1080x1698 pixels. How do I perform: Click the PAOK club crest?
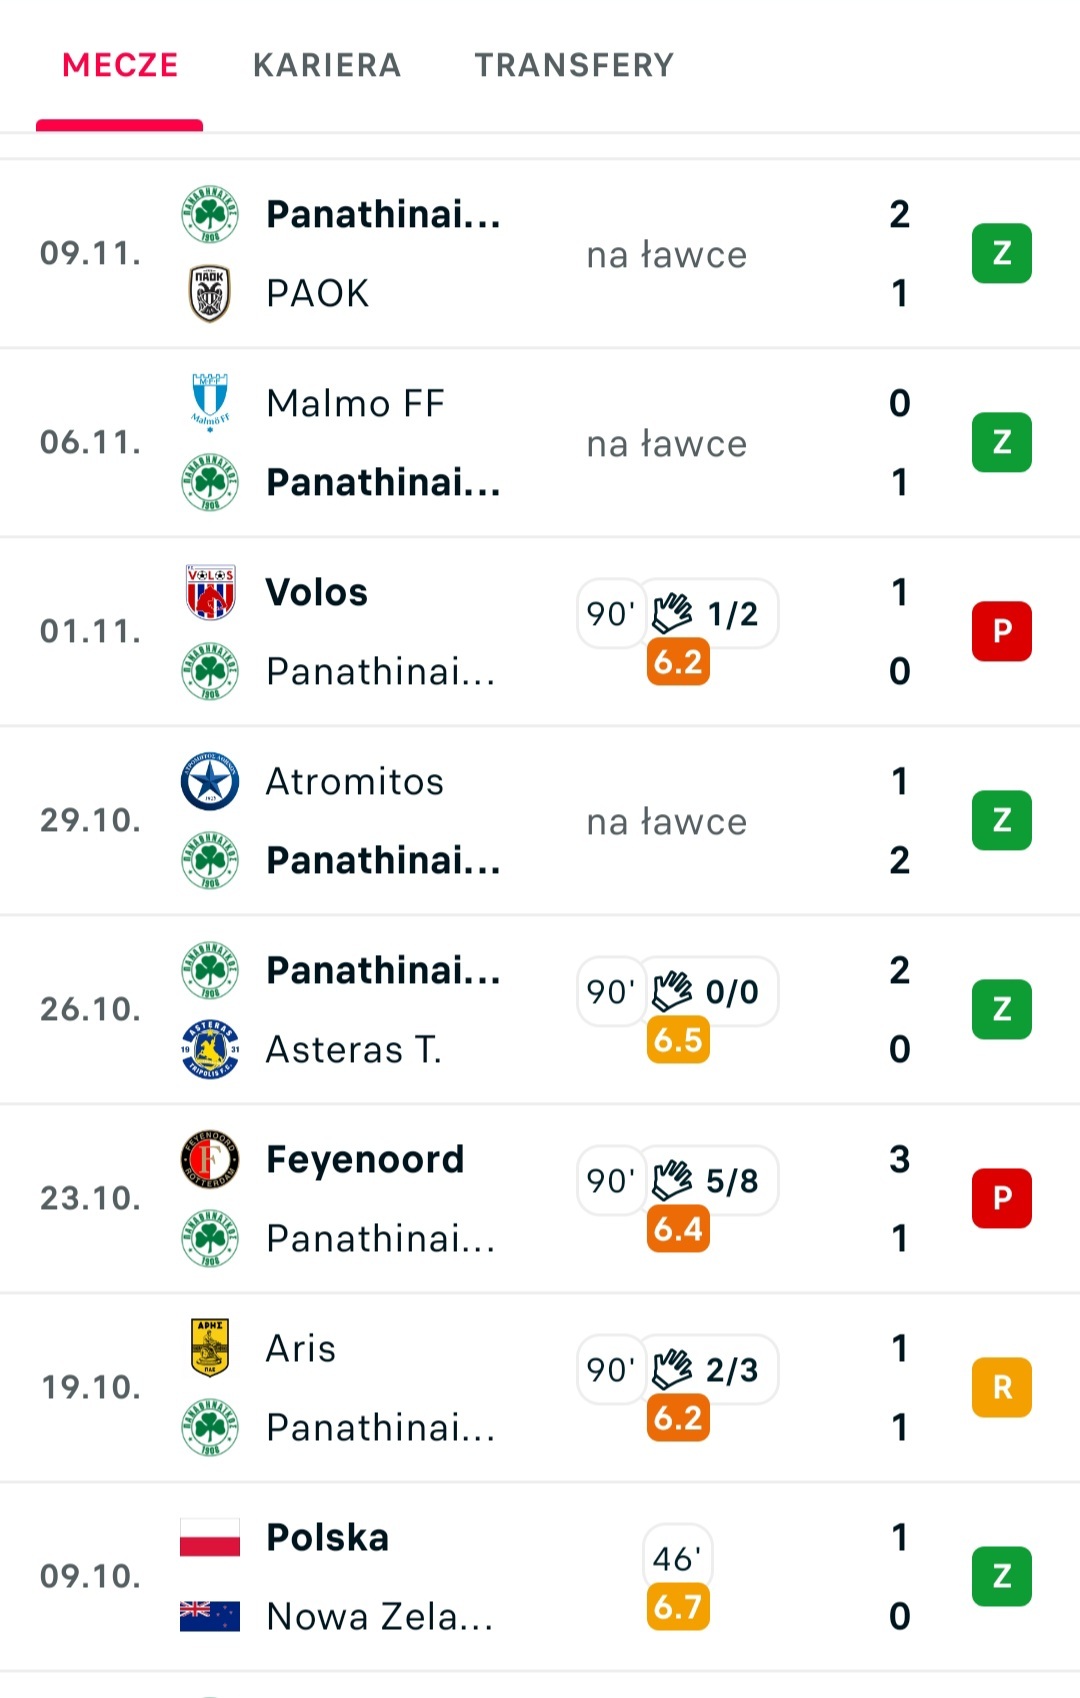(210, 293)
